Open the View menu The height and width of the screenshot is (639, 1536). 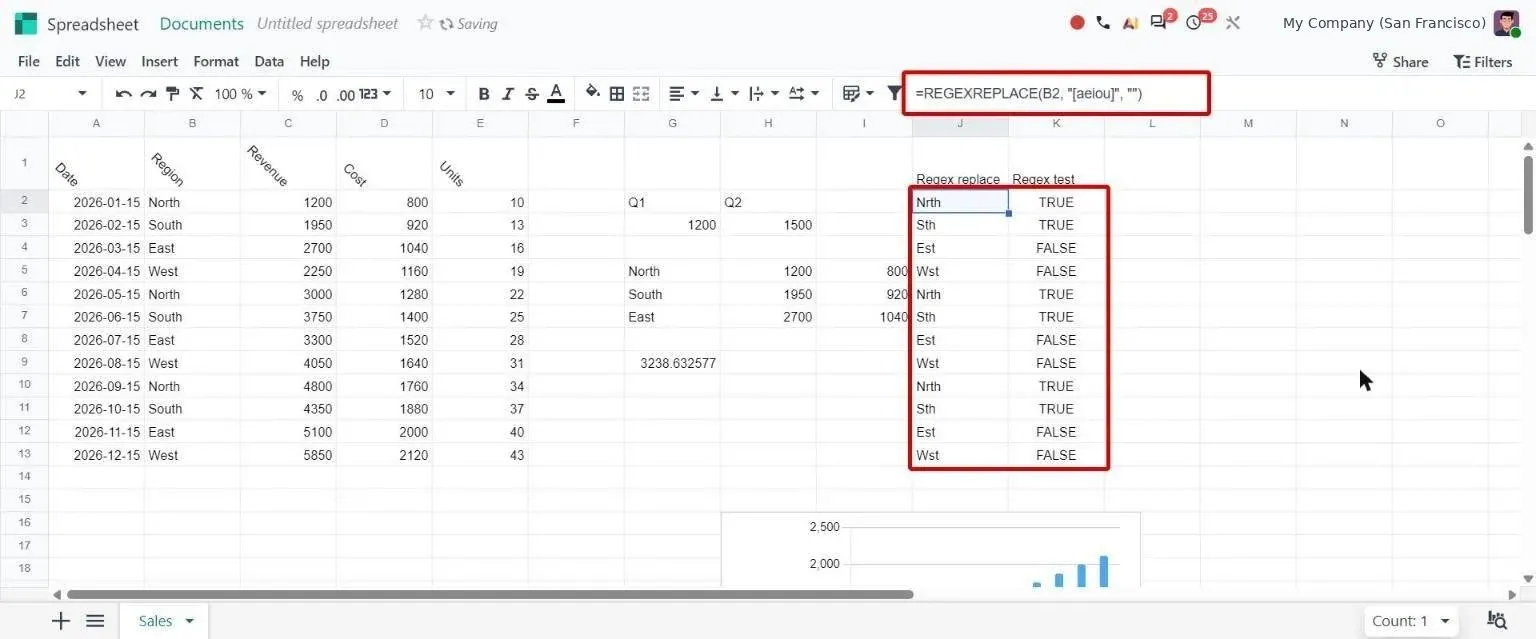(x=110, y=61)
